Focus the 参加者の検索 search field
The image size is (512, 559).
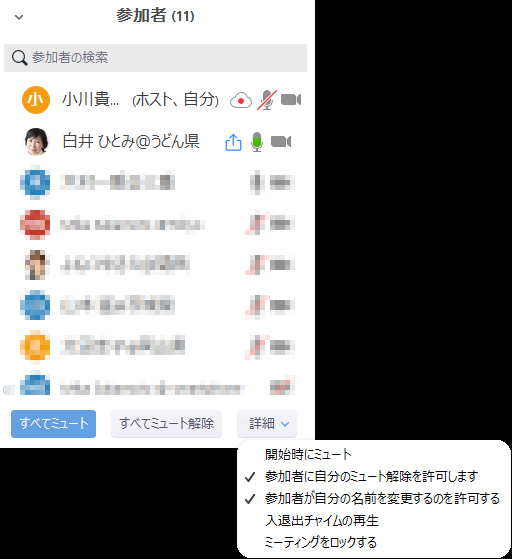(x=155, y=58)
